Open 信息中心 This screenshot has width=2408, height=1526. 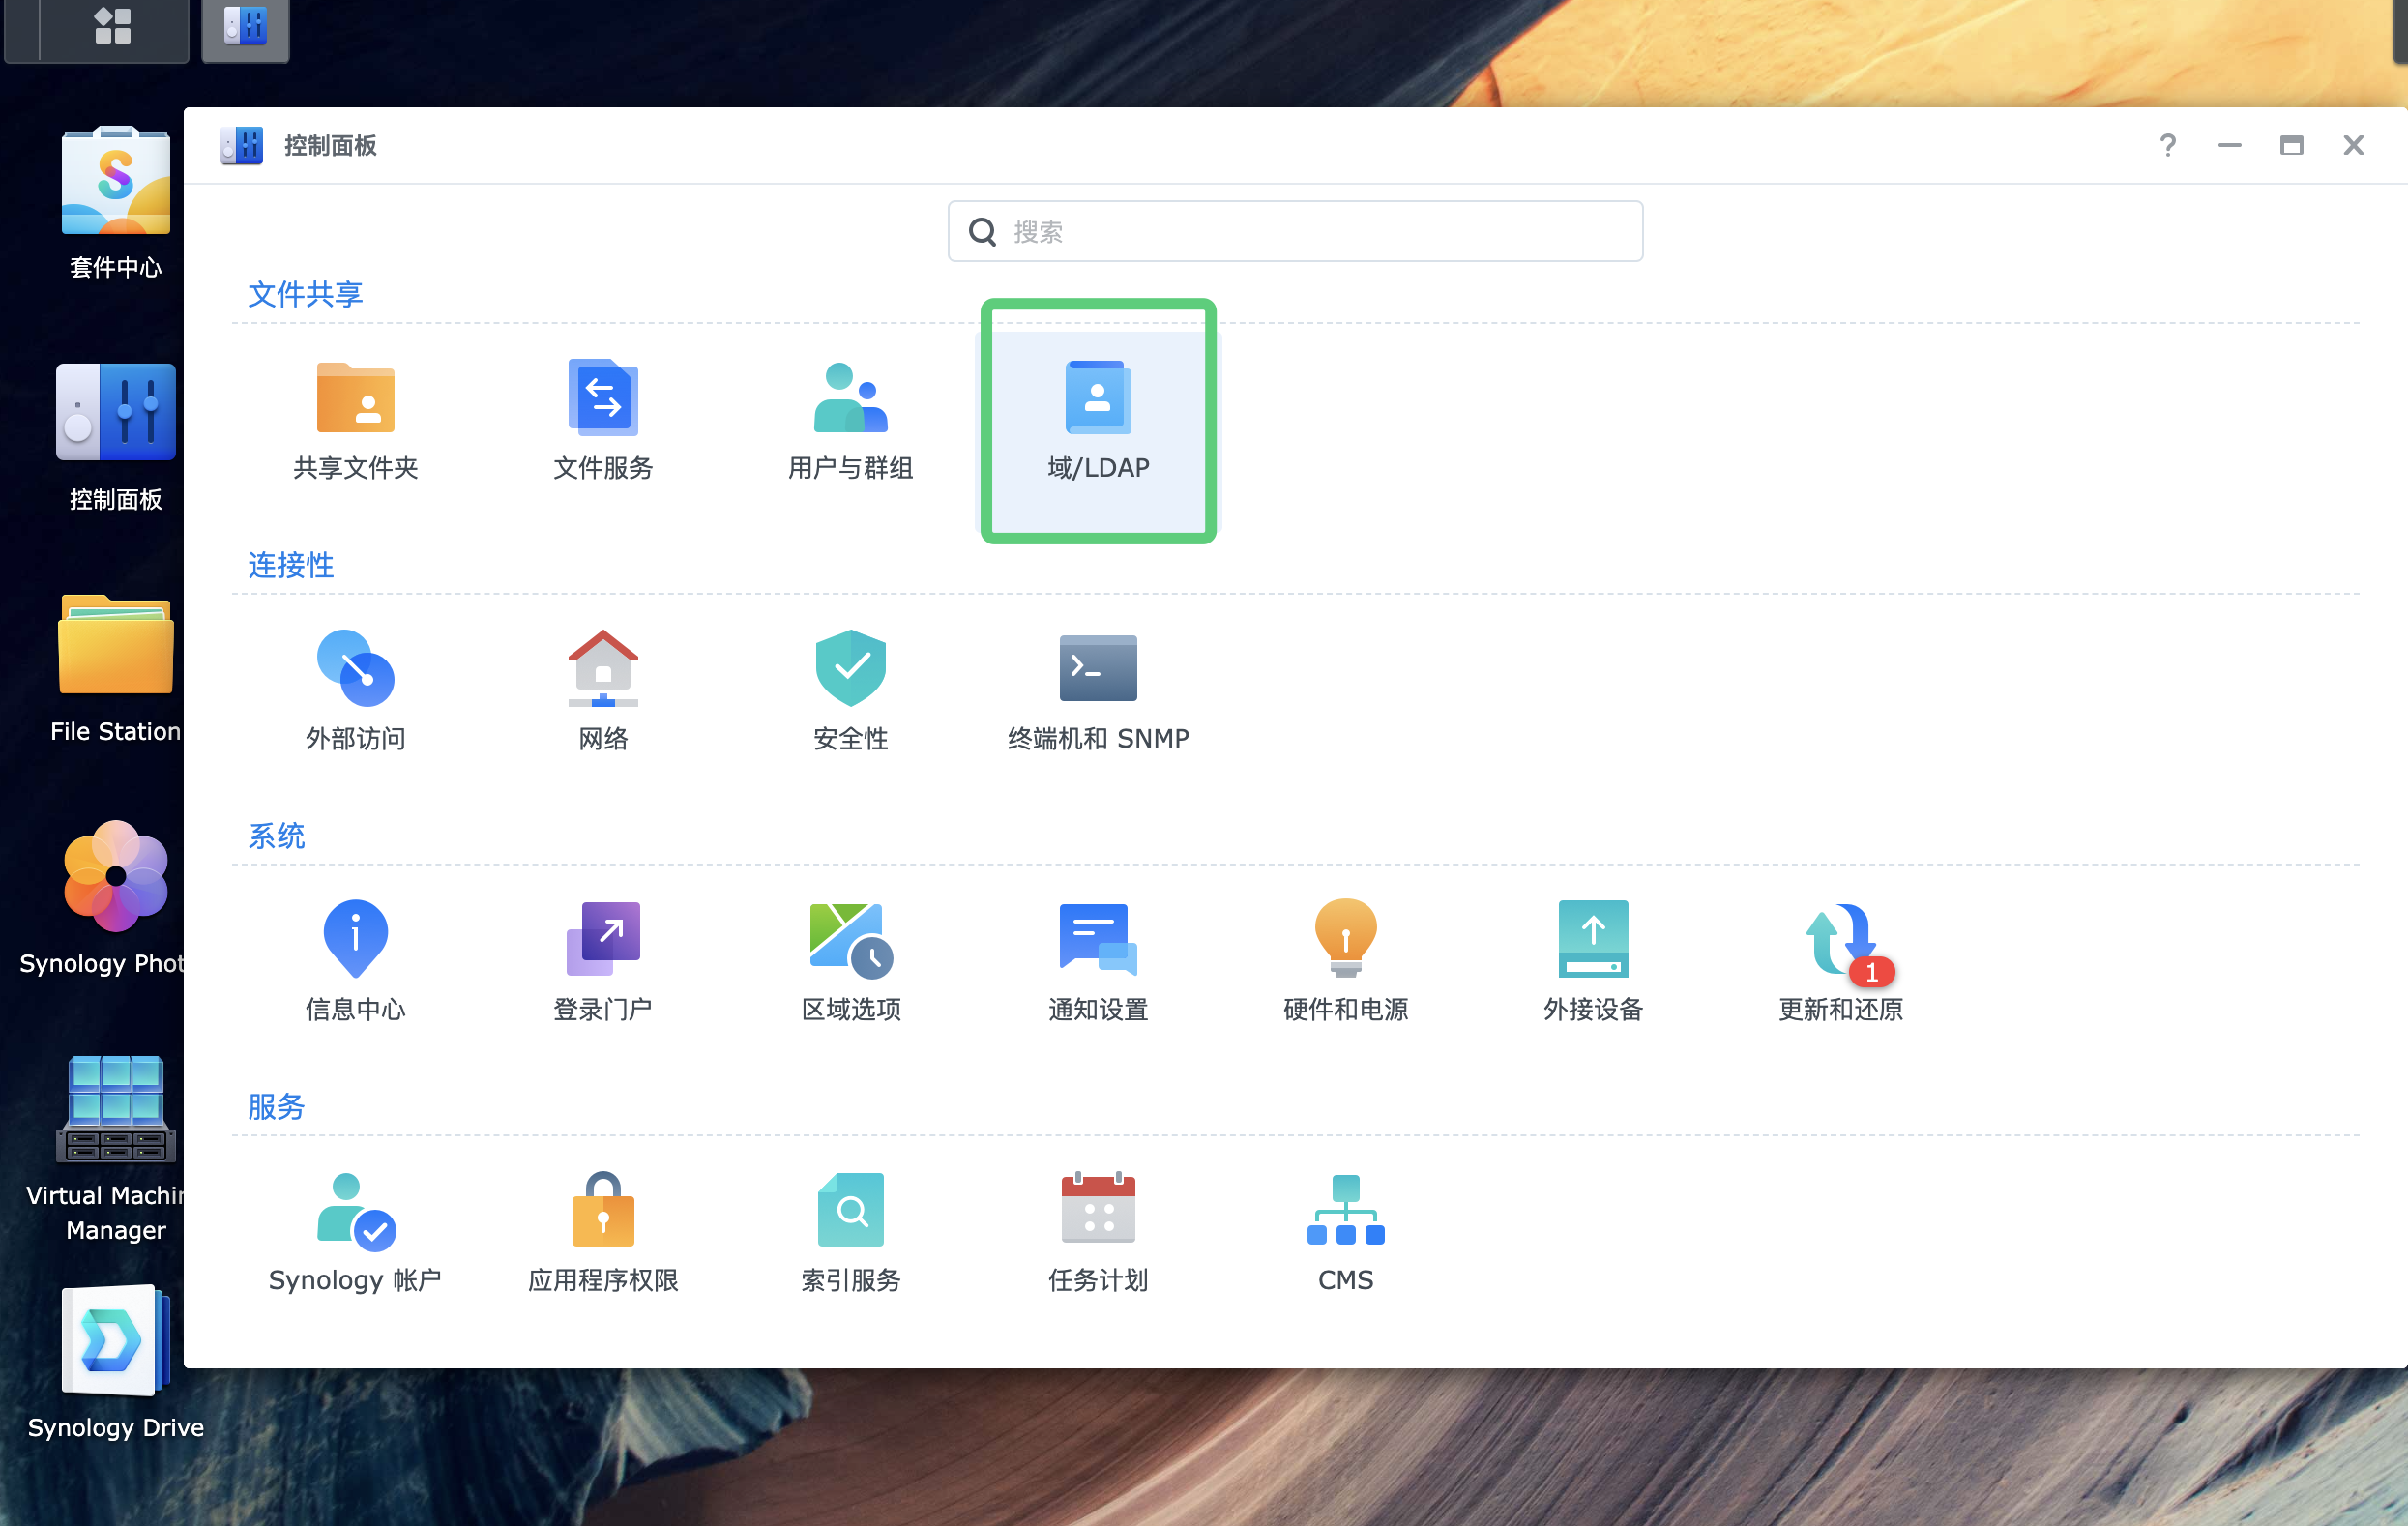click(355, 960)
